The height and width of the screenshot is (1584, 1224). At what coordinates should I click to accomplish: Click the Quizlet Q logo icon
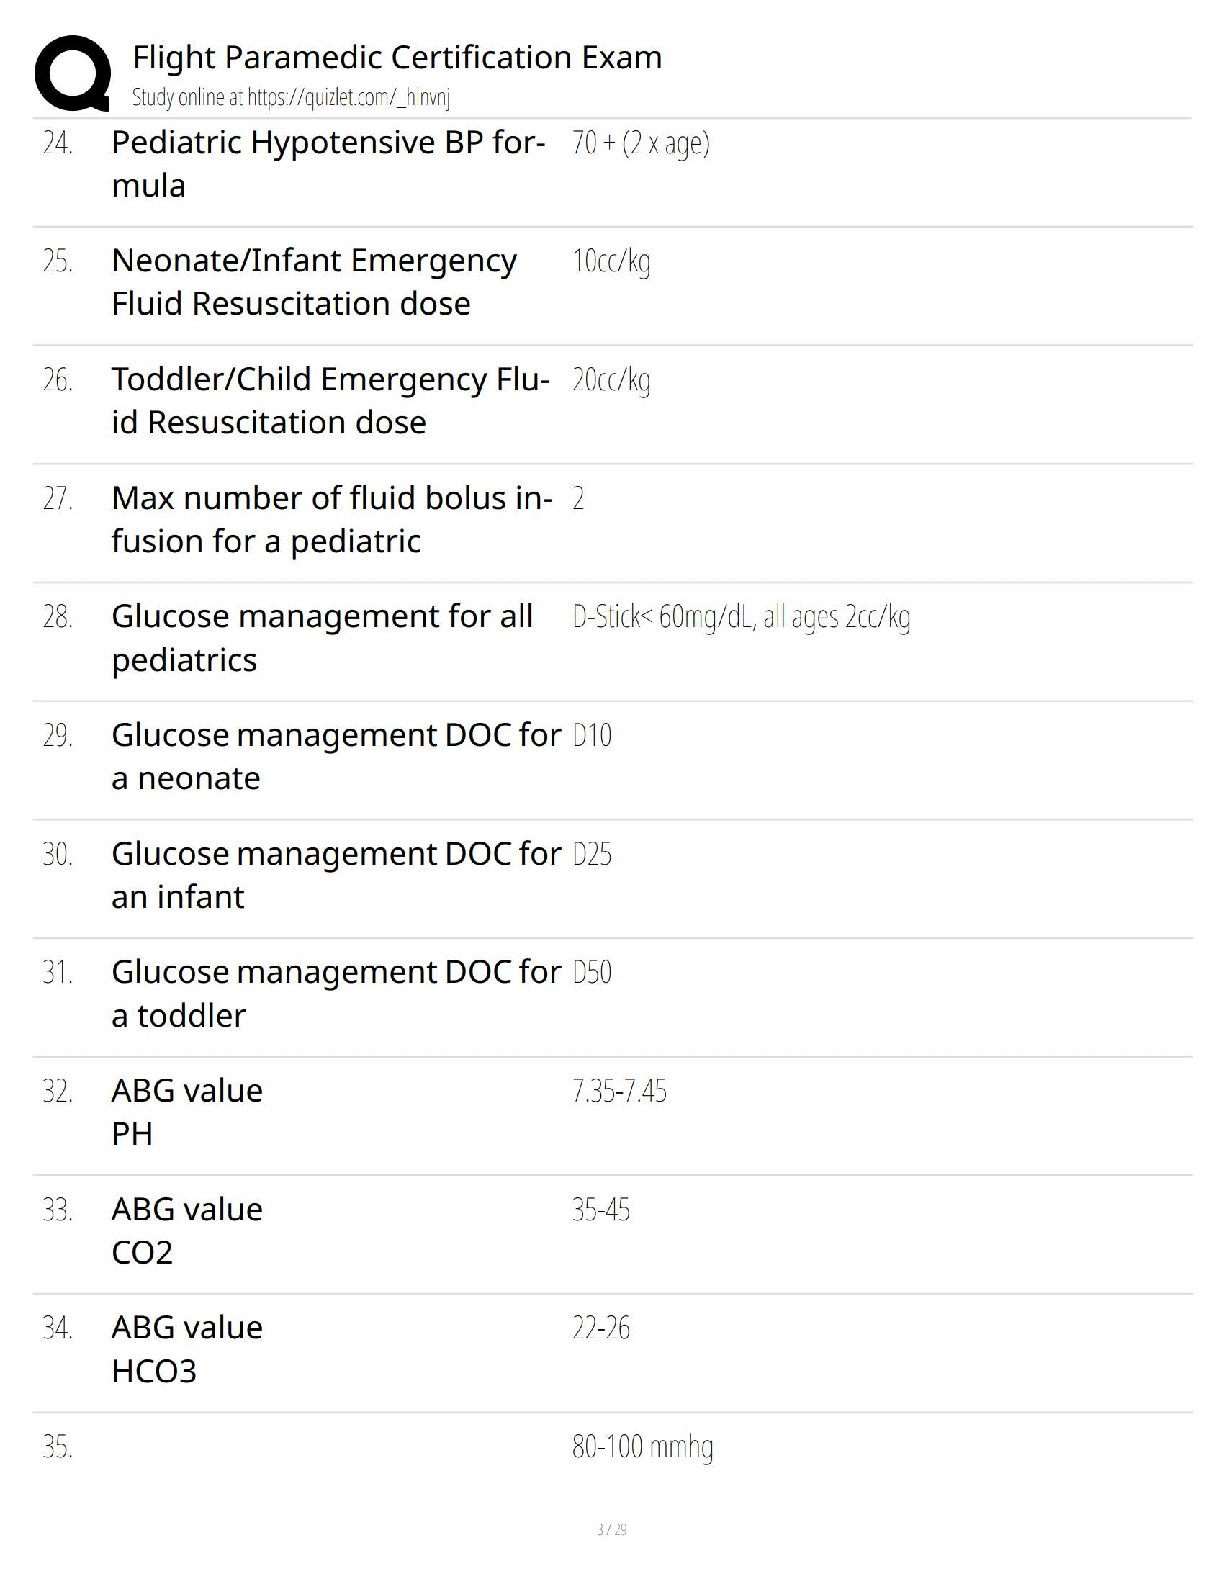72,72
